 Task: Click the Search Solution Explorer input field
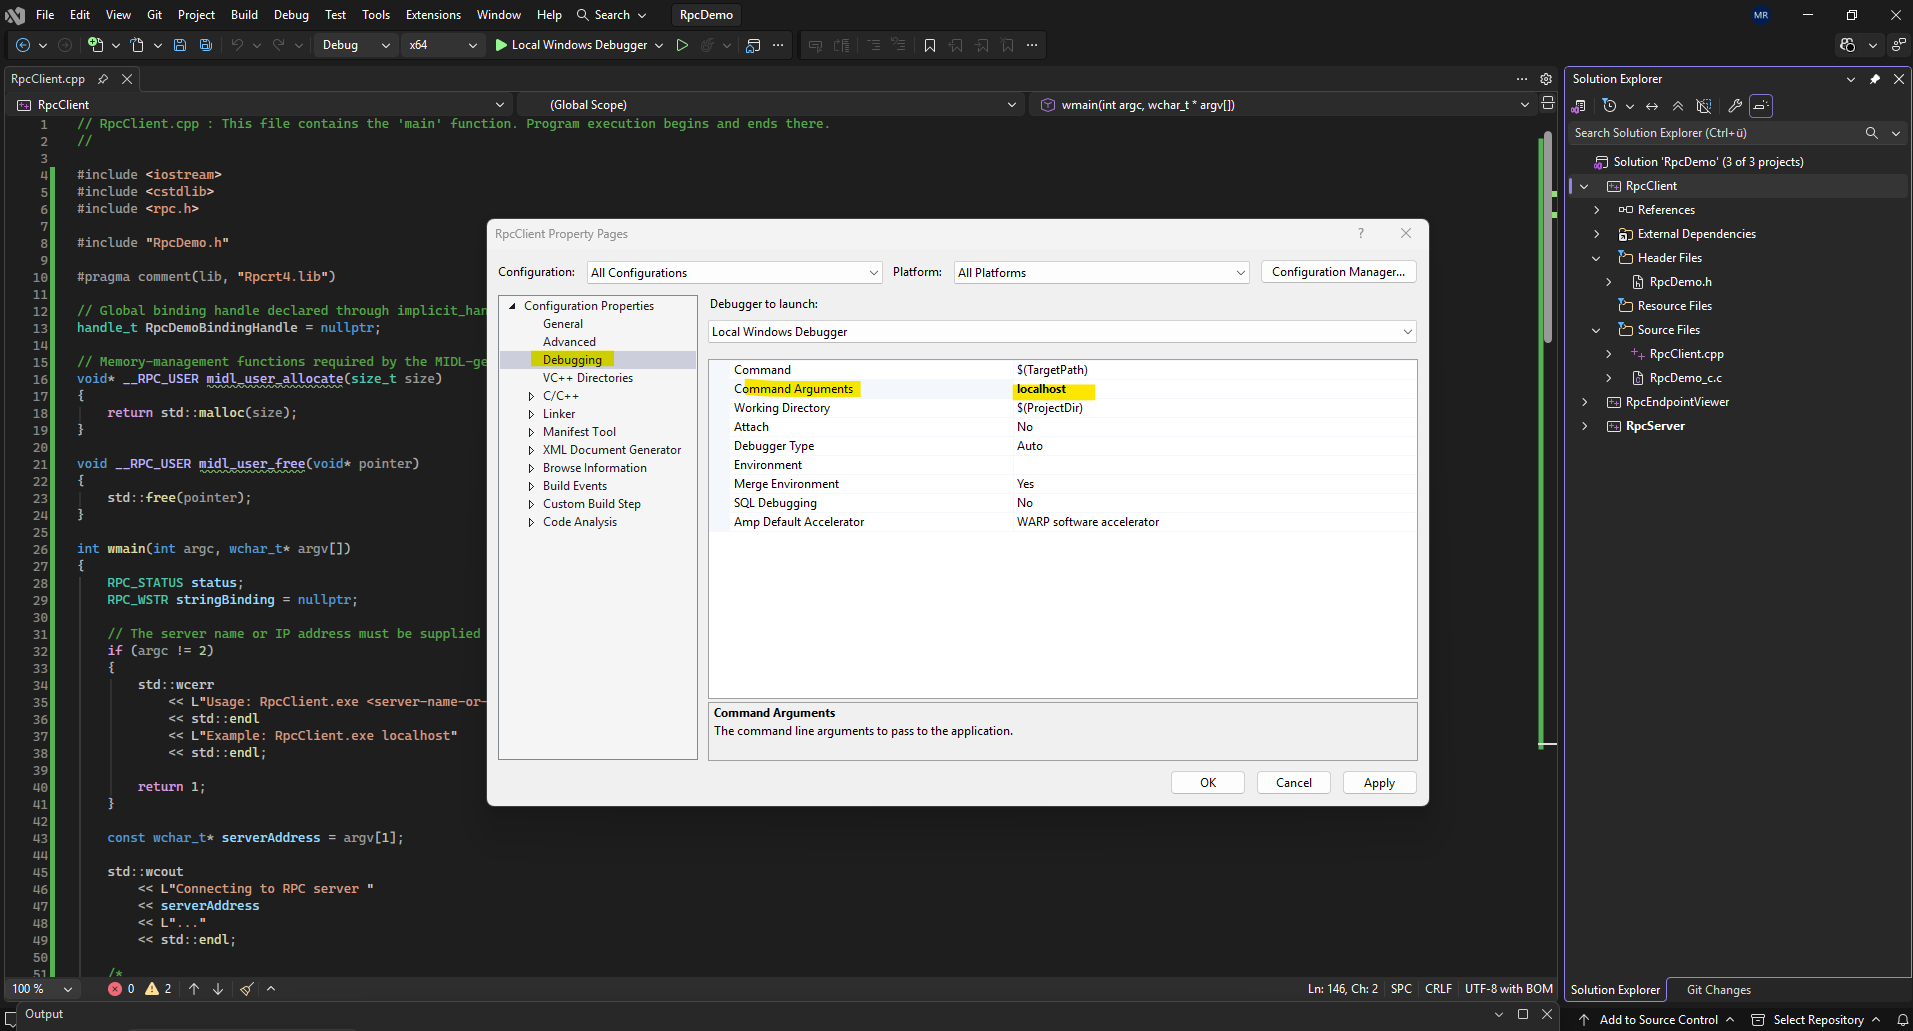(1715, 133)
